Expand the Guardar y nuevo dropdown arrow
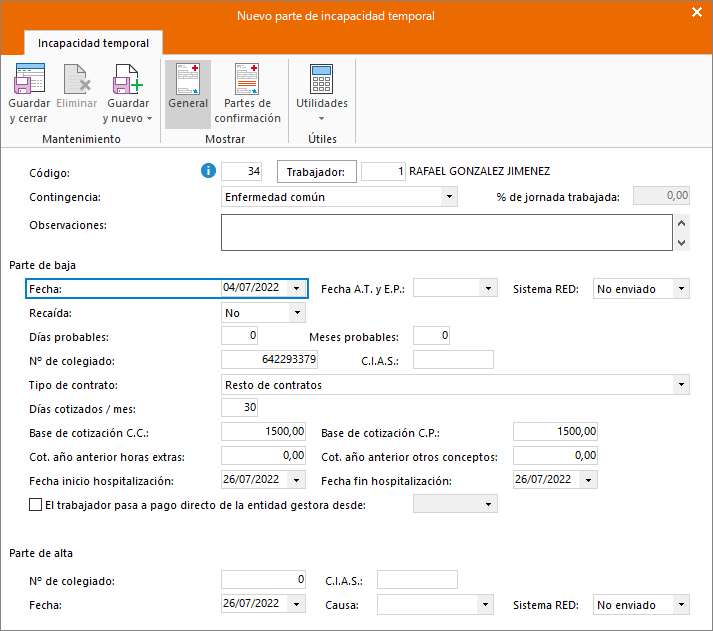The height and width of the screenshot is (631, 713). (x=149, y=118)
